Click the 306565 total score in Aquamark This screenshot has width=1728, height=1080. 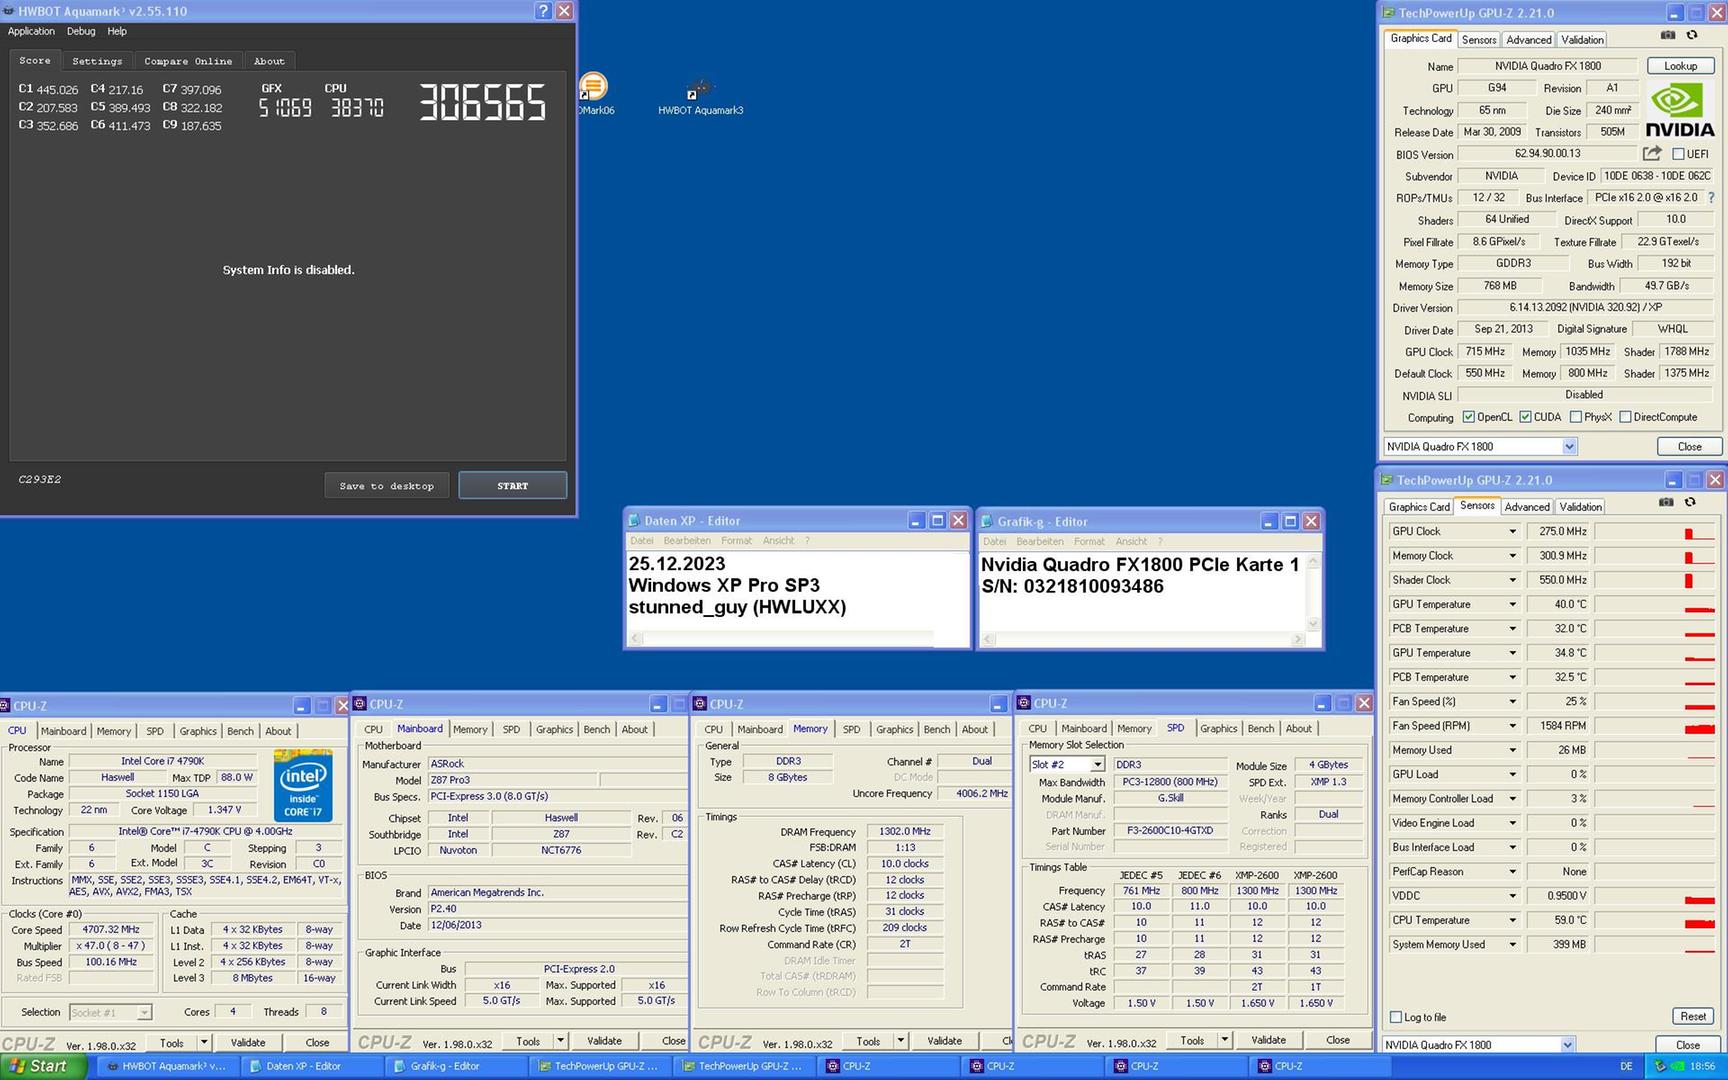(x=483, y=102)
